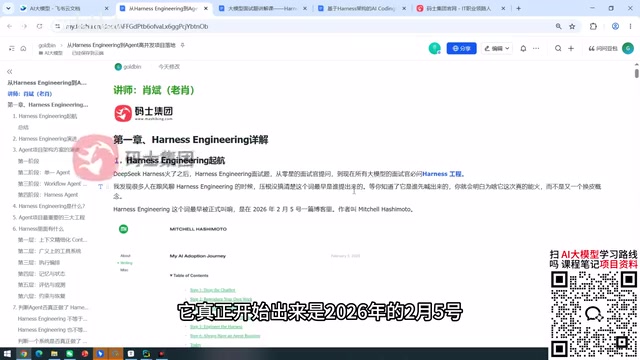Bookmark this page with star icon
Viewport: 640px width, 360px height.
pos(572,26)
